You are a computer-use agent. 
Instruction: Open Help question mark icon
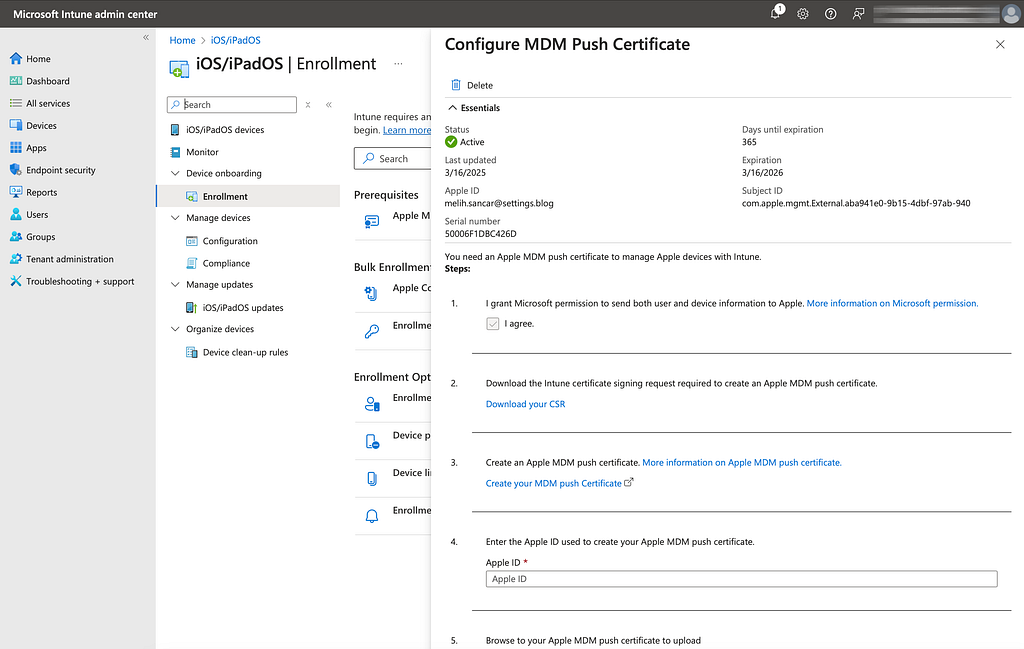click(x=830, y=14)
